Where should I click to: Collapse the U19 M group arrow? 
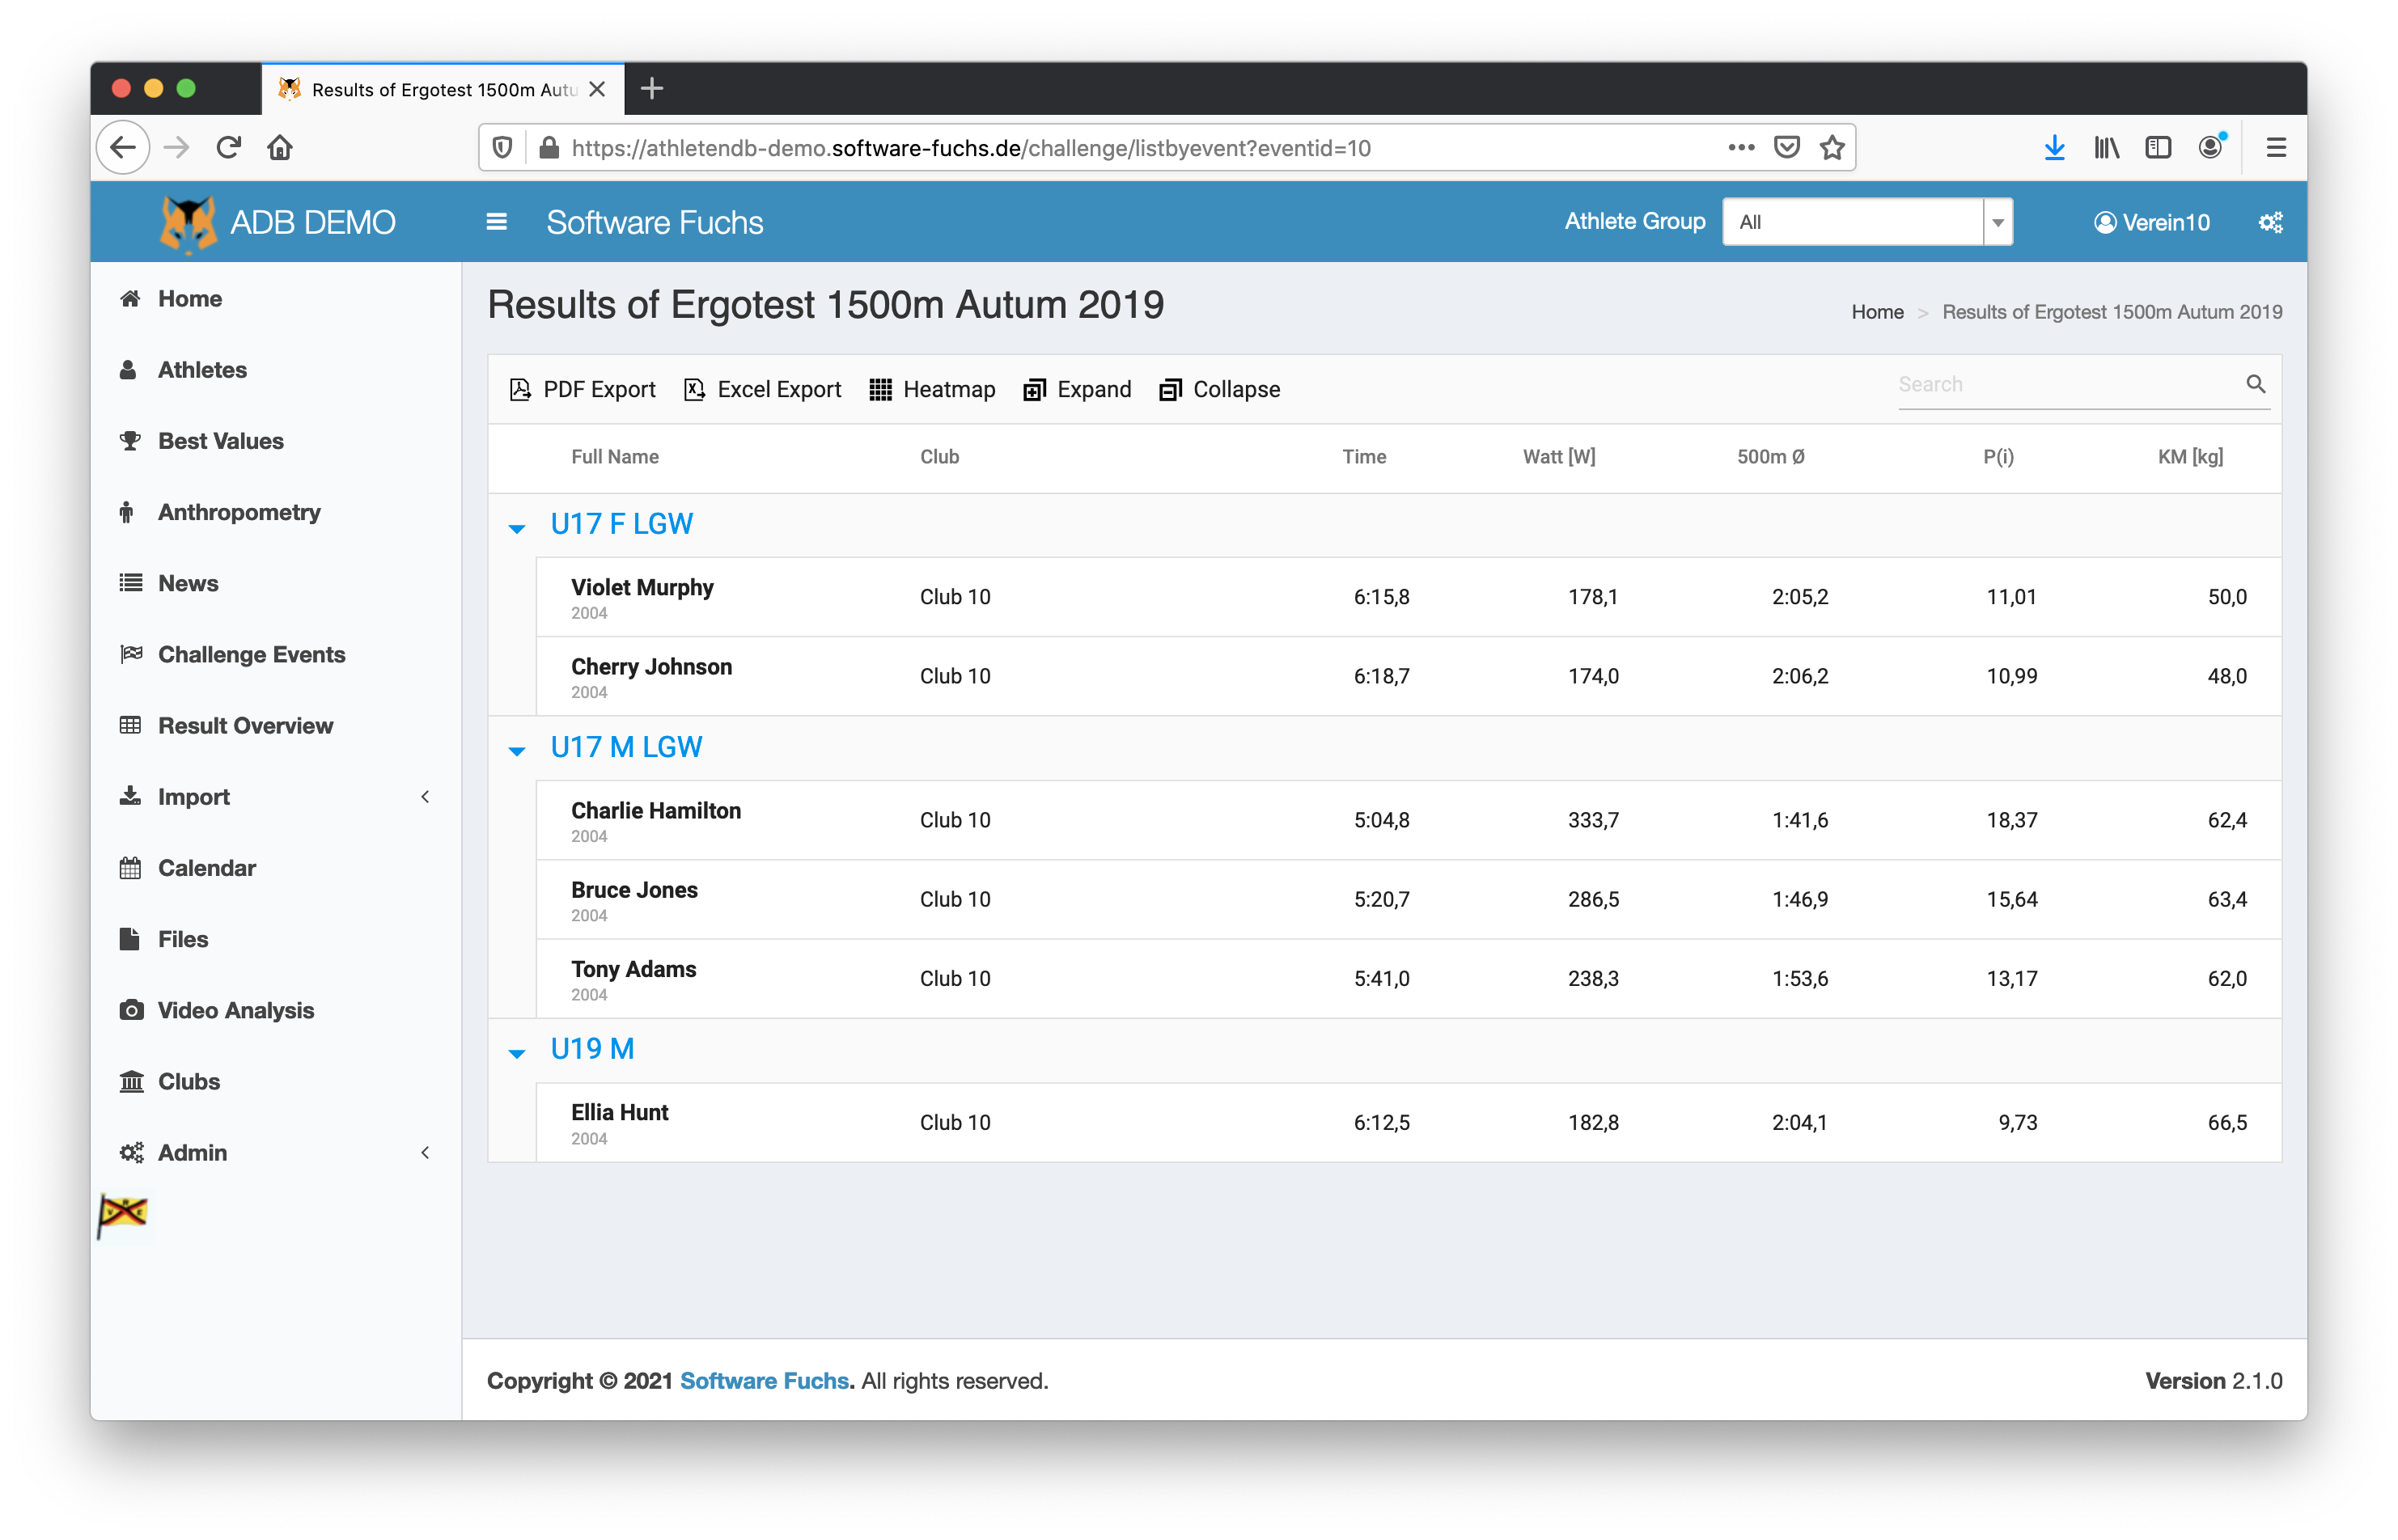pos(517,1052)
